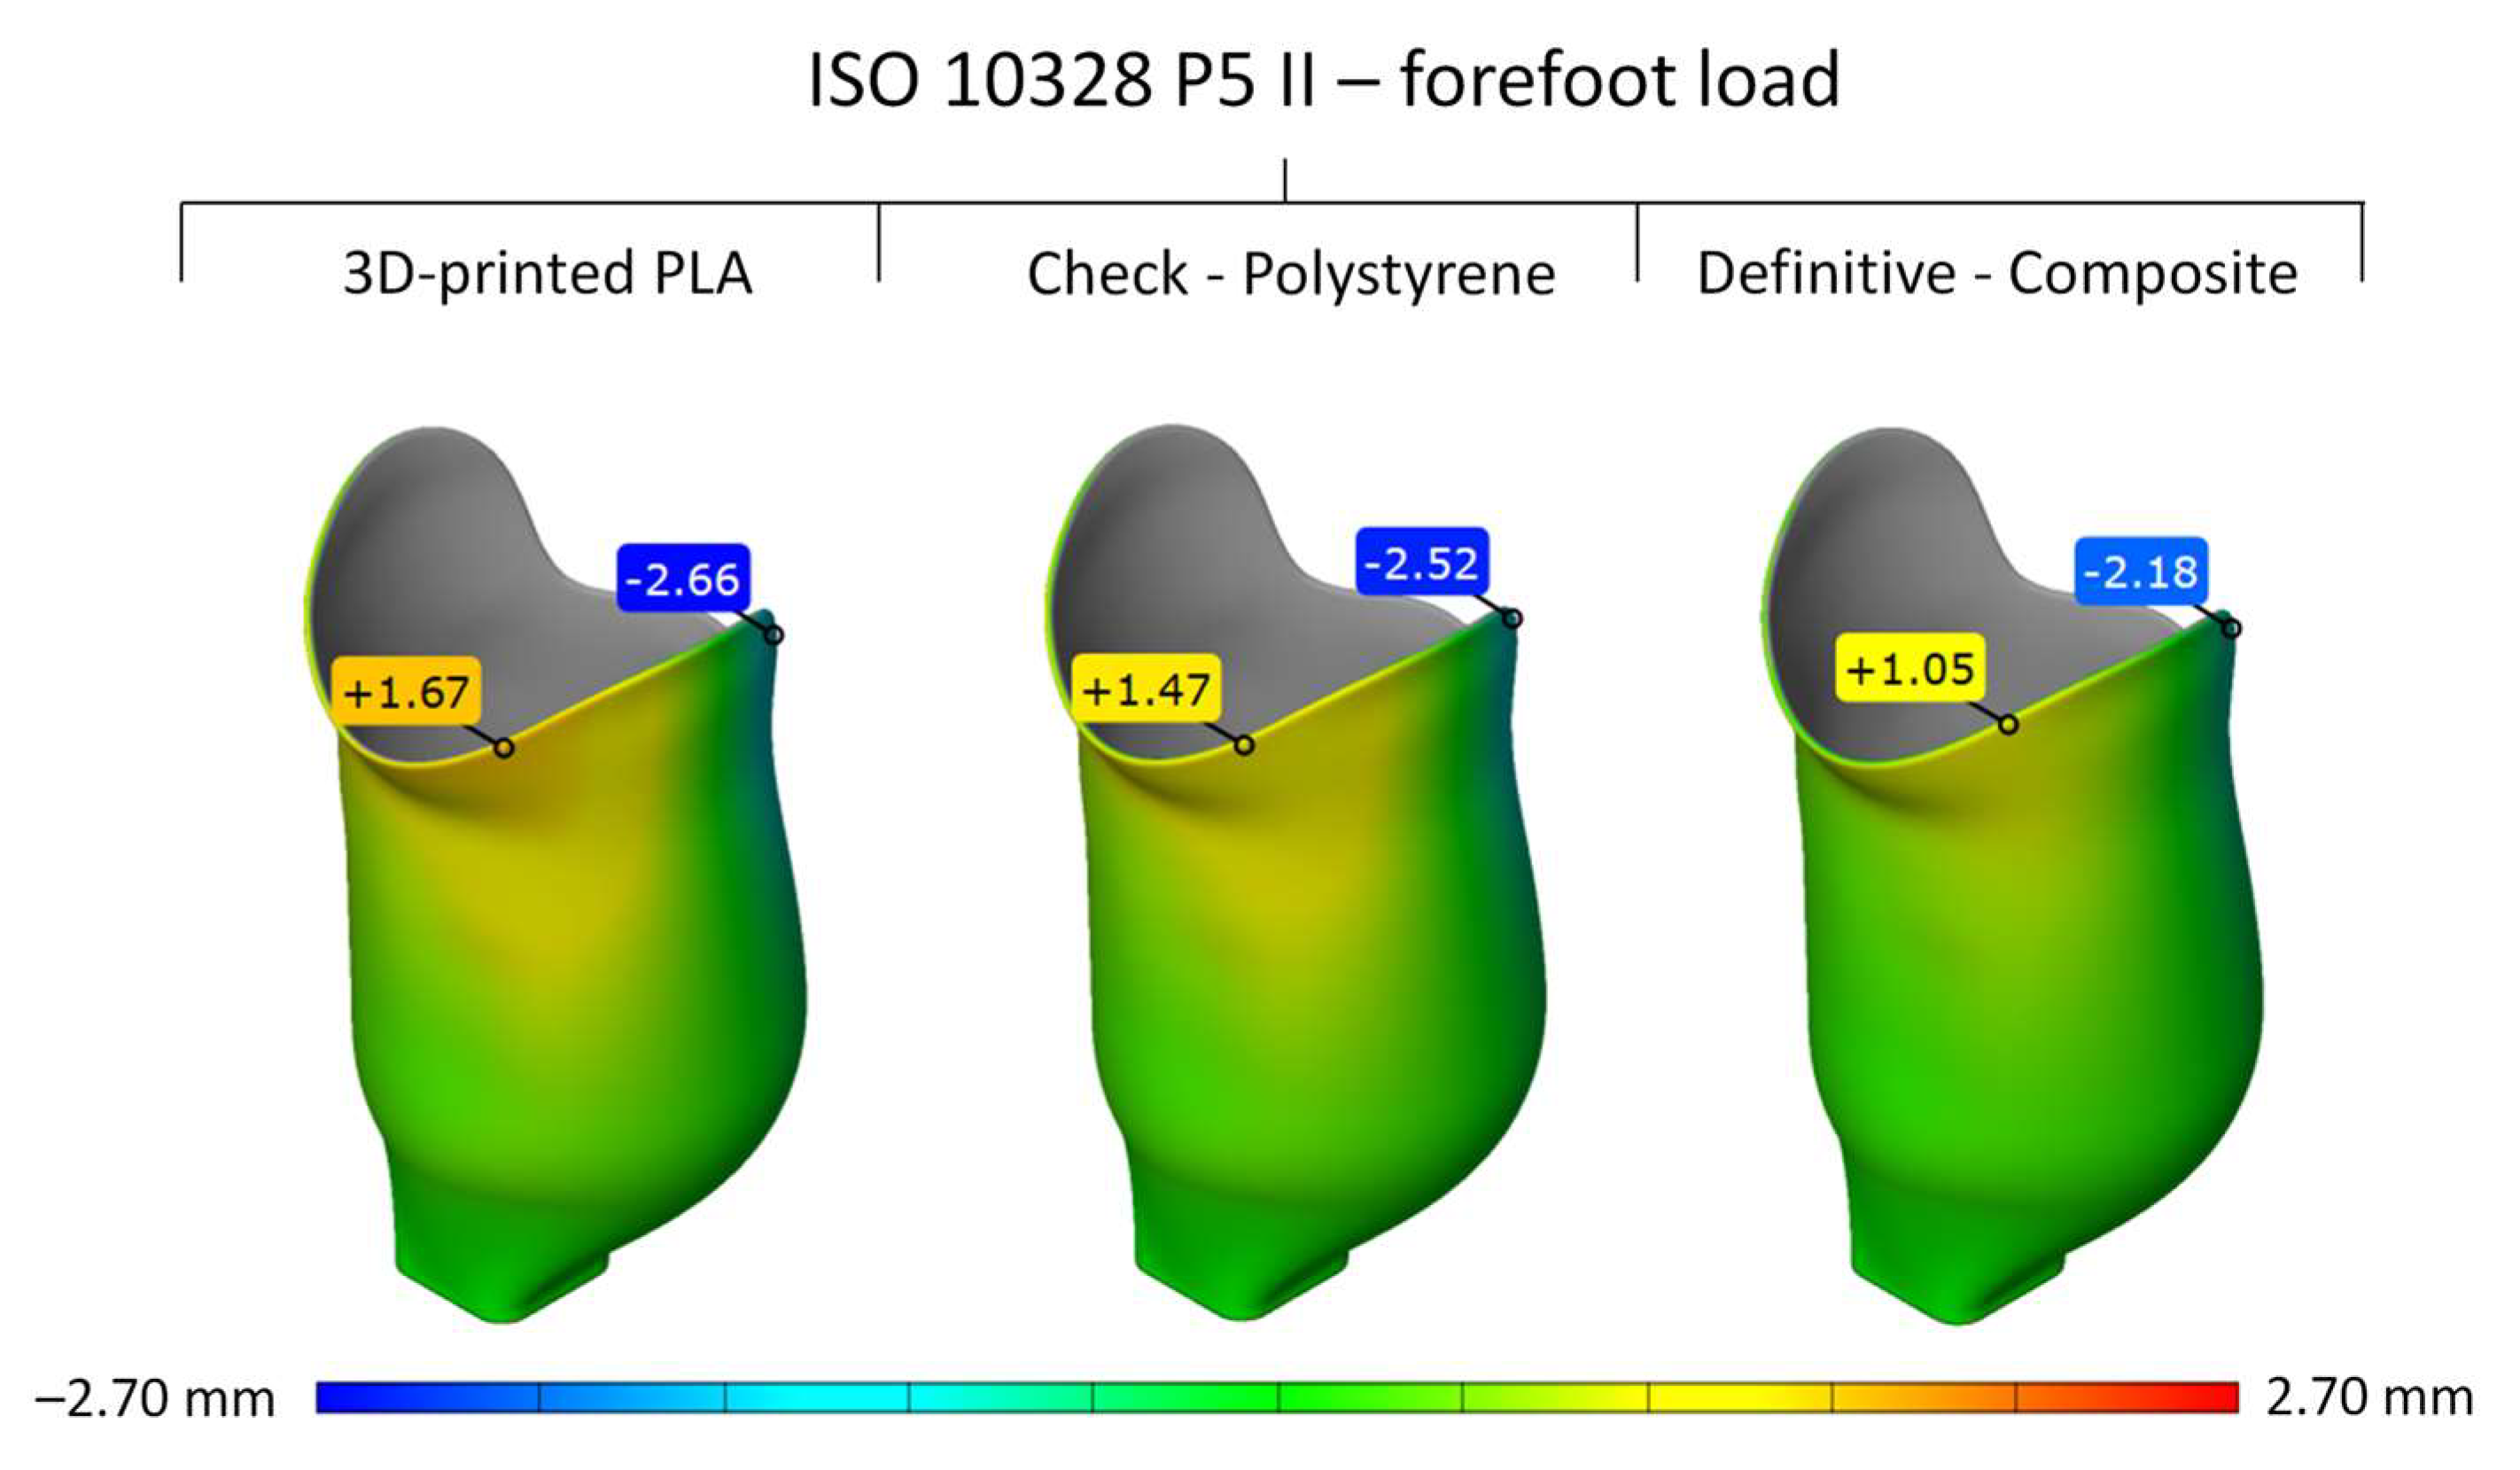Click the +1.47 yellow value label
This screenshot has height=1470, width=2520.
coord(1146,688)
